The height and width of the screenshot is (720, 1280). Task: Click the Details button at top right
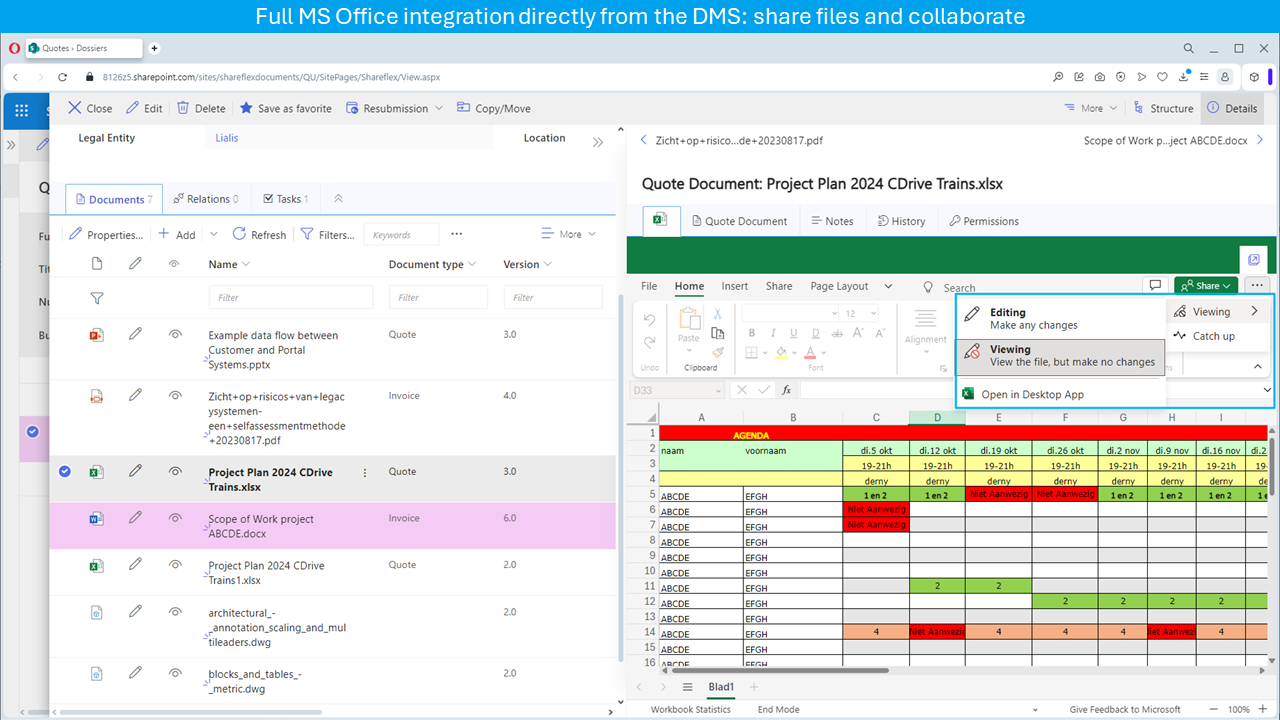(x=1231, y=108)
